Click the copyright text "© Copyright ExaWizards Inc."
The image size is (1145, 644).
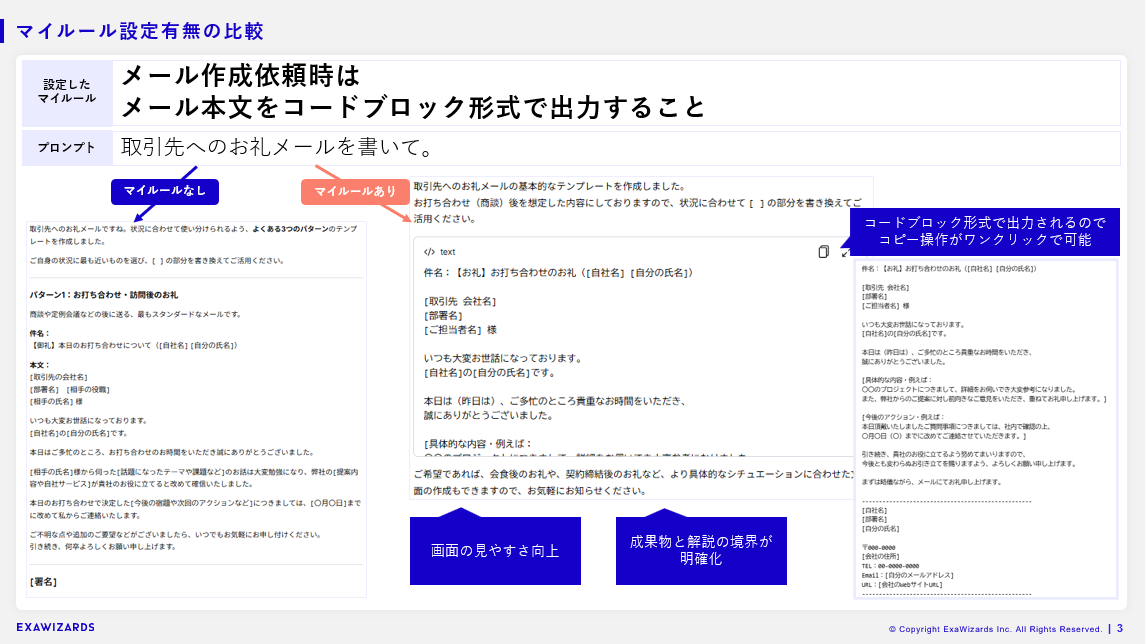click(950, 629)
